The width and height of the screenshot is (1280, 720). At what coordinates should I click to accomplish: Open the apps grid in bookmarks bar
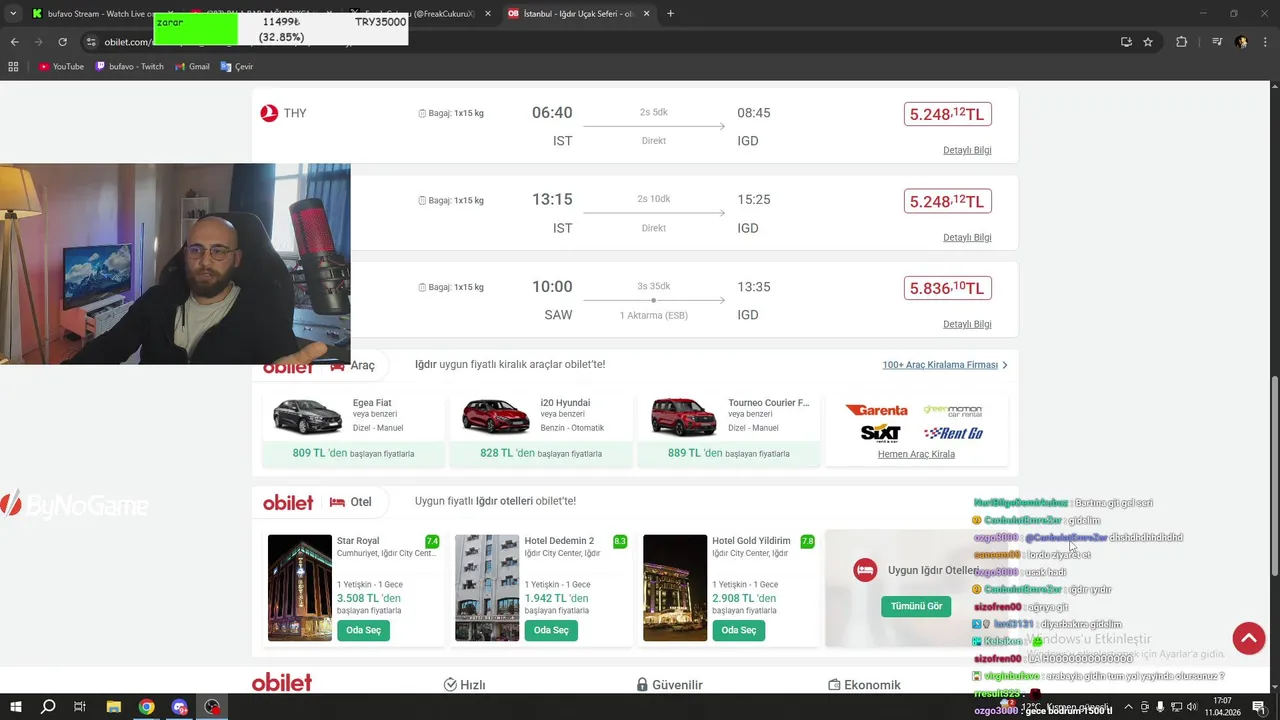tap(13, 66)
